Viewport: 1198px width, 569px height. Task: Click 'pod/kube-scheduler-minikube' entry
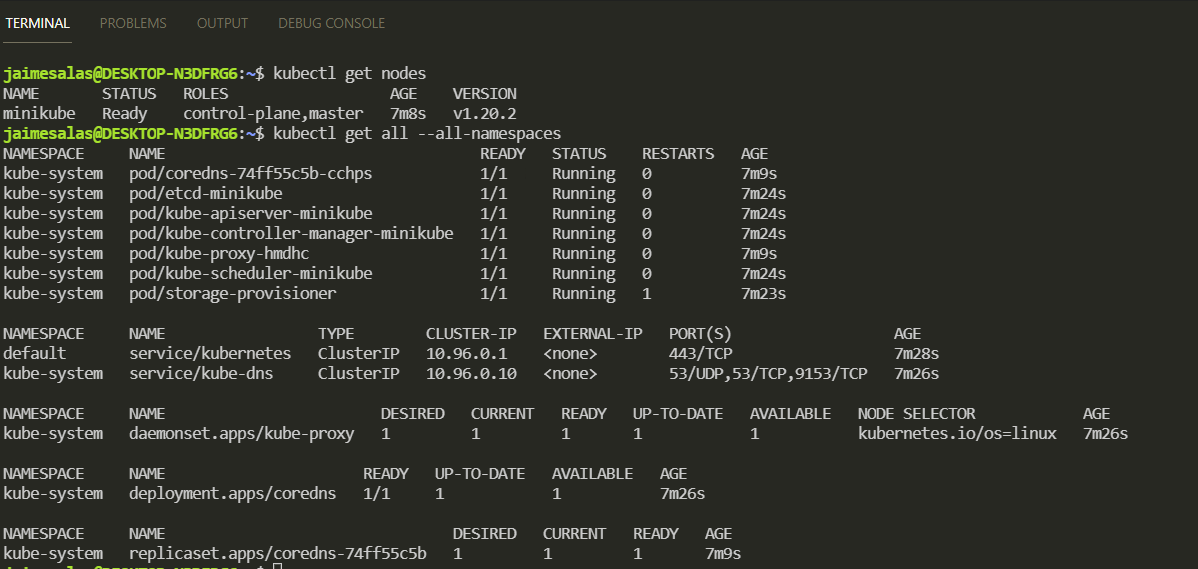point(251,273)
